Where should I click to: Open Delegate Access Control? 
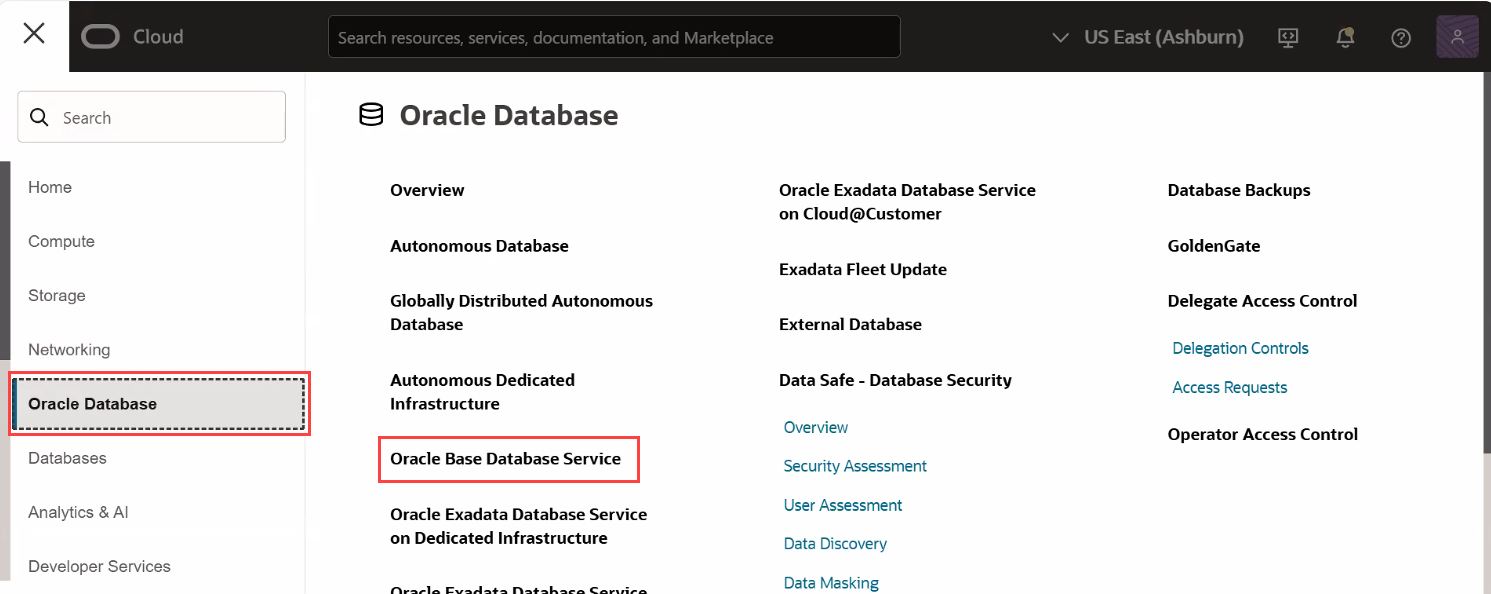pyautogui.click(x=1262, y=301)
